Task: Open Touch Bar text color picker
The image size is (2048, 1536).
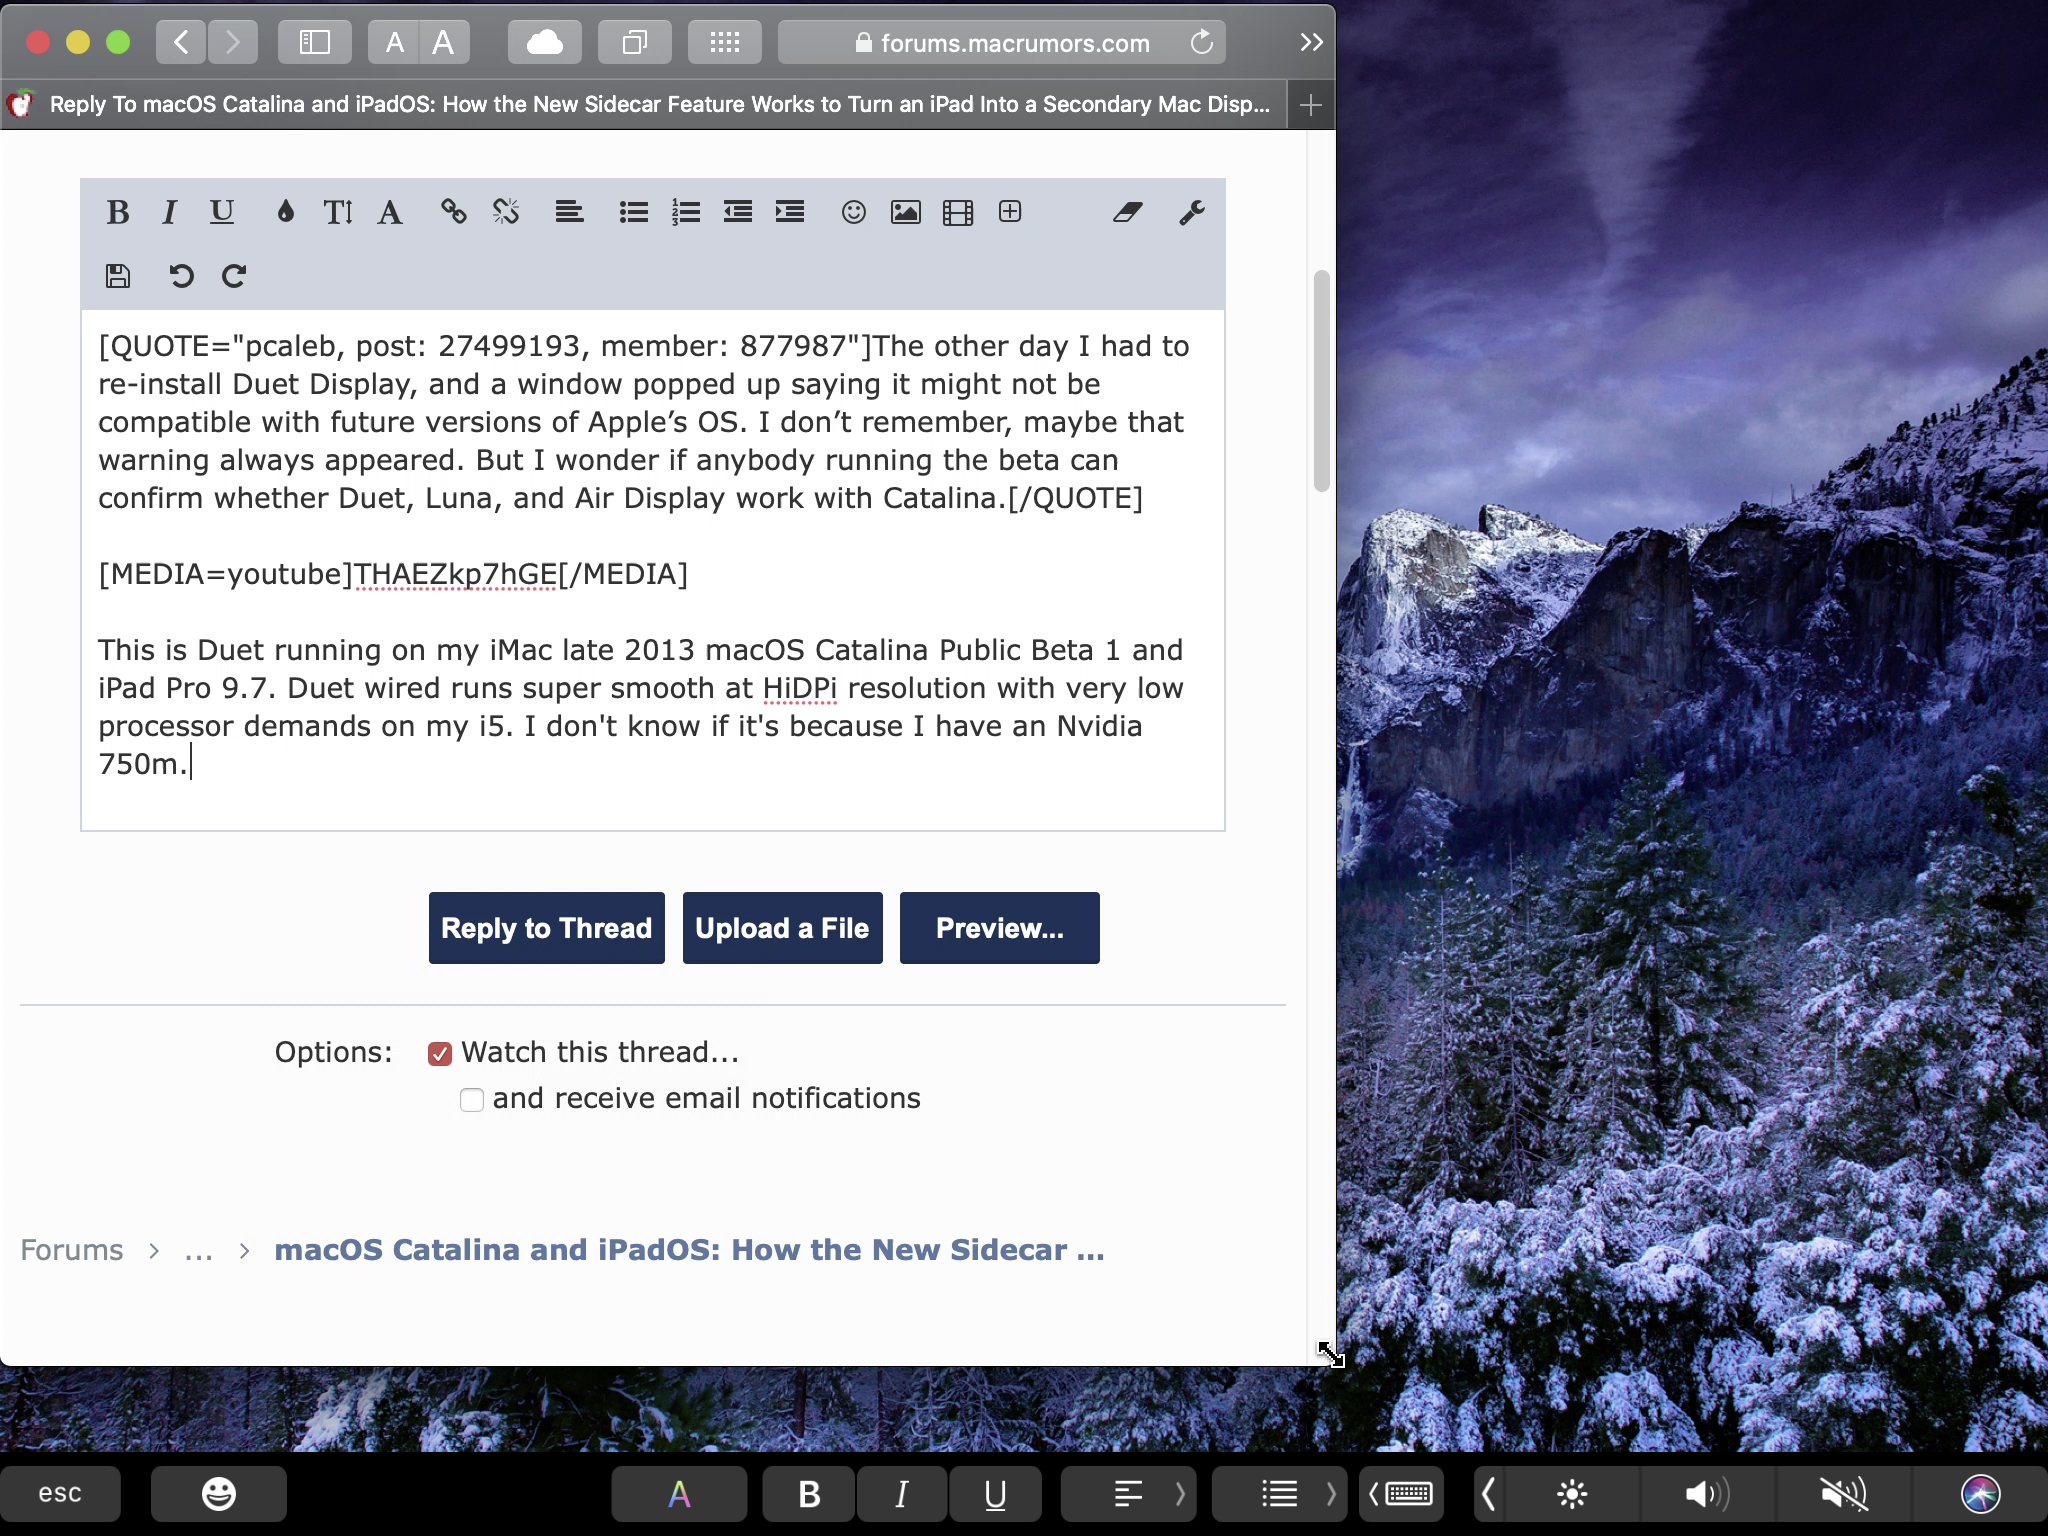Action: [679, 1494]
